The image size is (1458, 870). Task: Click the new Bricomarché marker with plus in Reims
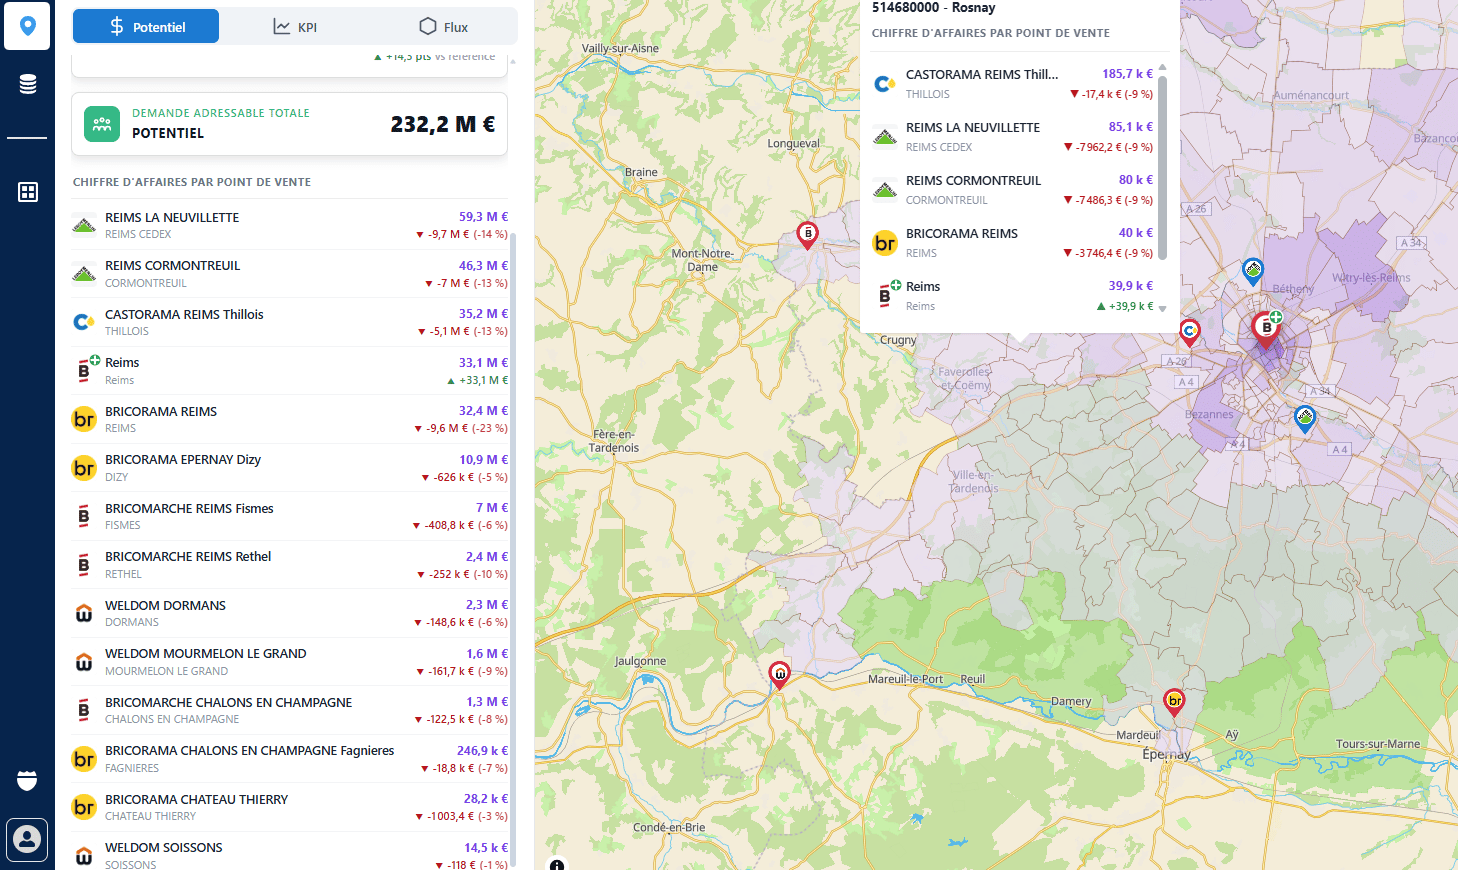[1267, 329]
